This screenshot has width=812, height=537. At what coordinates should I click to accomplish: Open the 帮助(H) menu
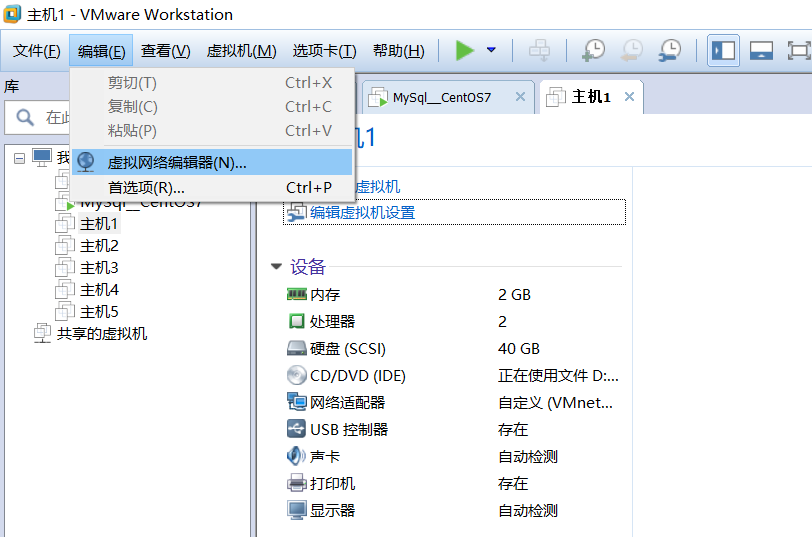pyautogui.click(x=398, y=51)
